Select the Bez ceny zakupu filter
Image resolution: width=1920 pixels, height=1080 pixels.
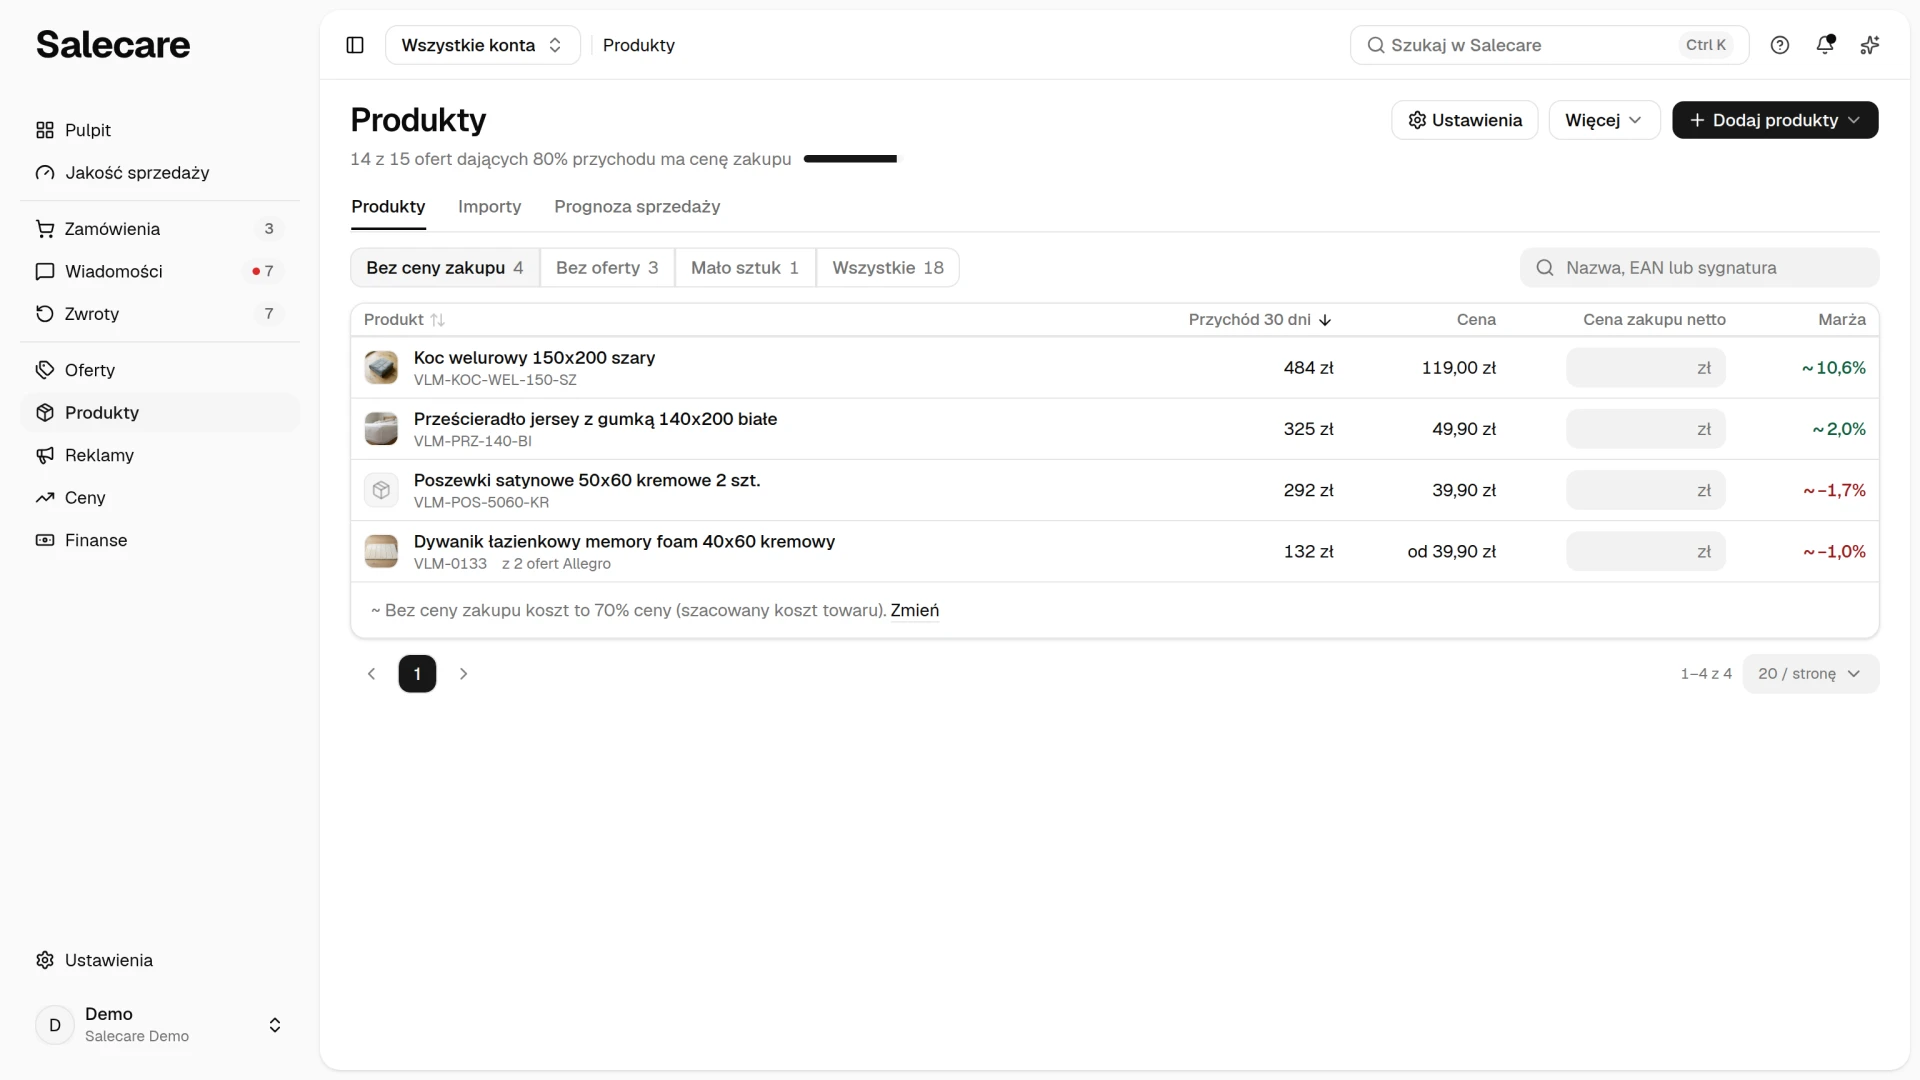point(445,268)
